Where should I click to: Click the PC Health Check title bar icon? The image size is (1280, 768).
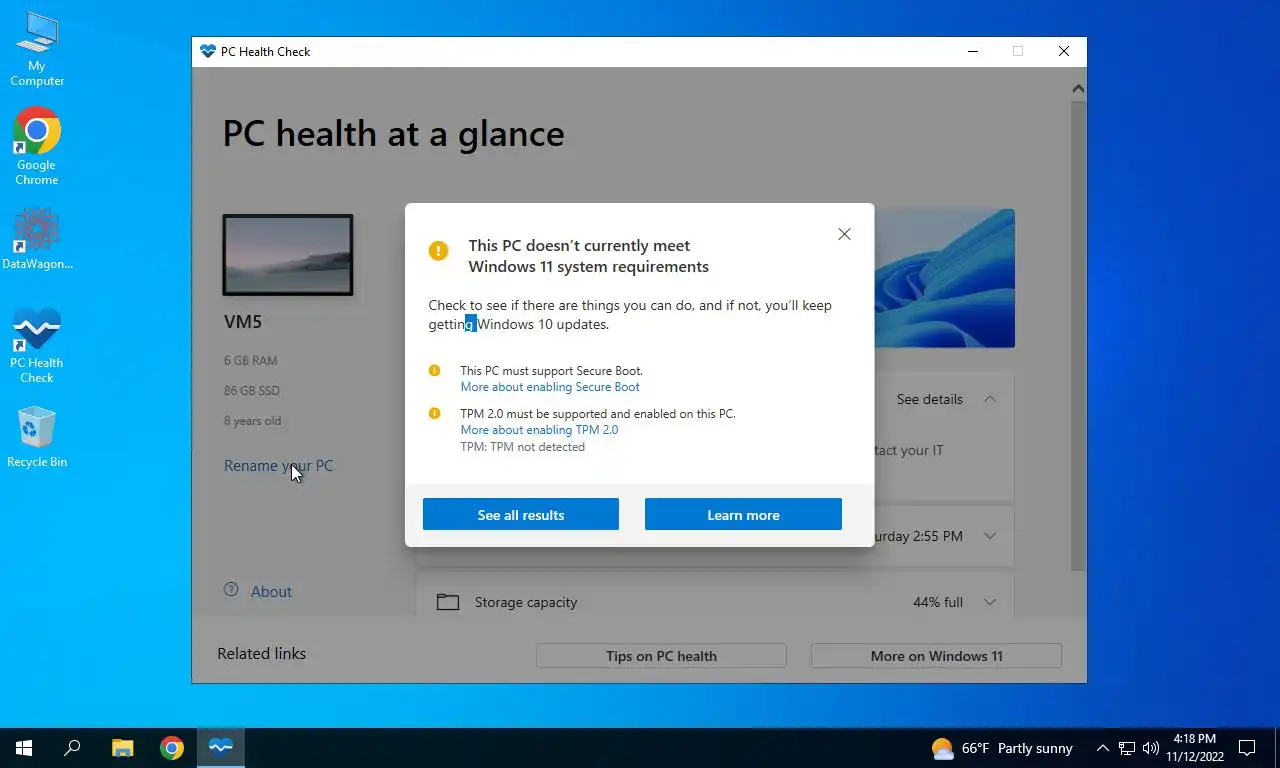pos(208,52)
